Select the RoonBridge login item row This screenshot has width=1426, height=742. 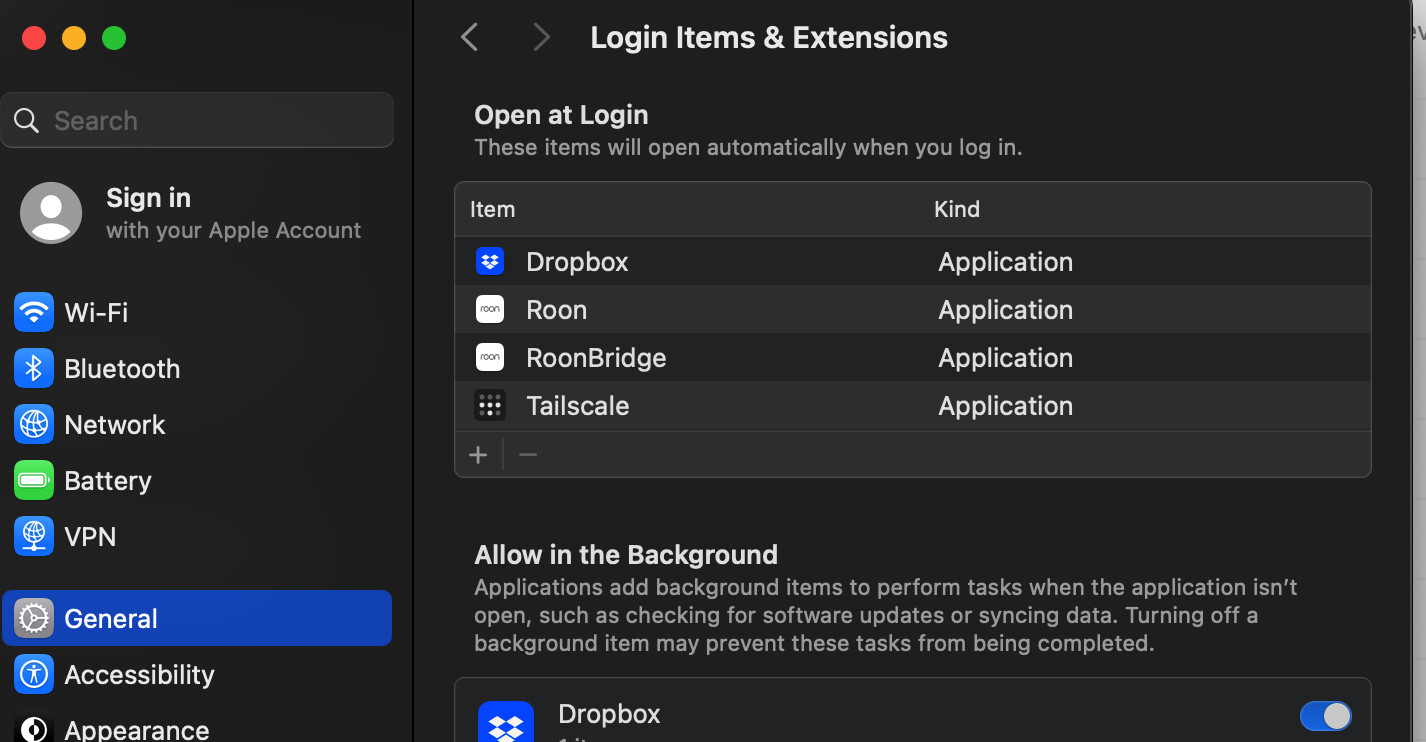tap(913, 358)
